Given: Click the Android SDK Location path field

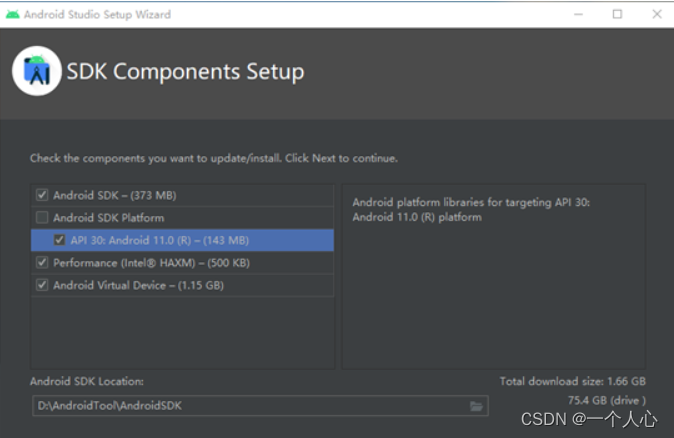Looking at the screenshot, I should [260, 406].
